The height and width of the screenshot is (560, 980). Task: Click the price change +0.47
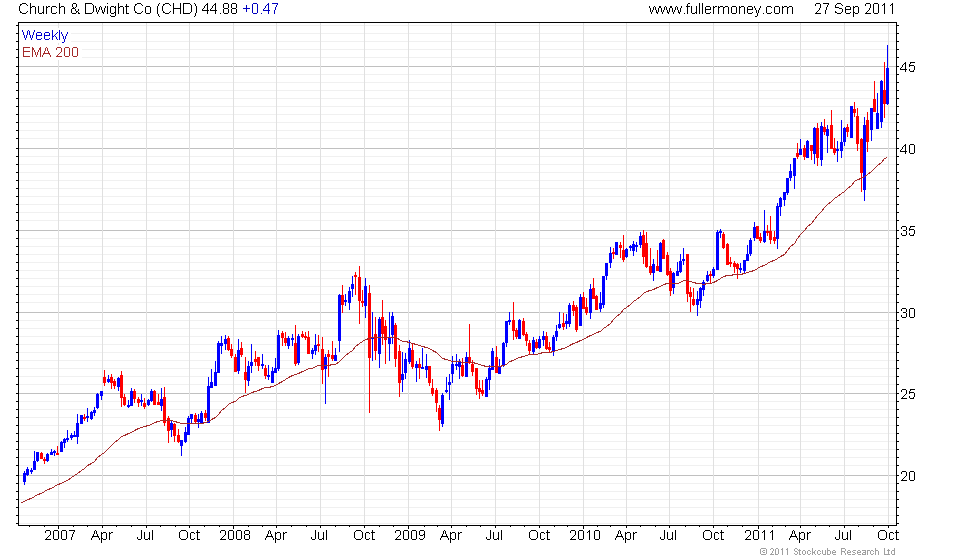(x=260, y=9)
